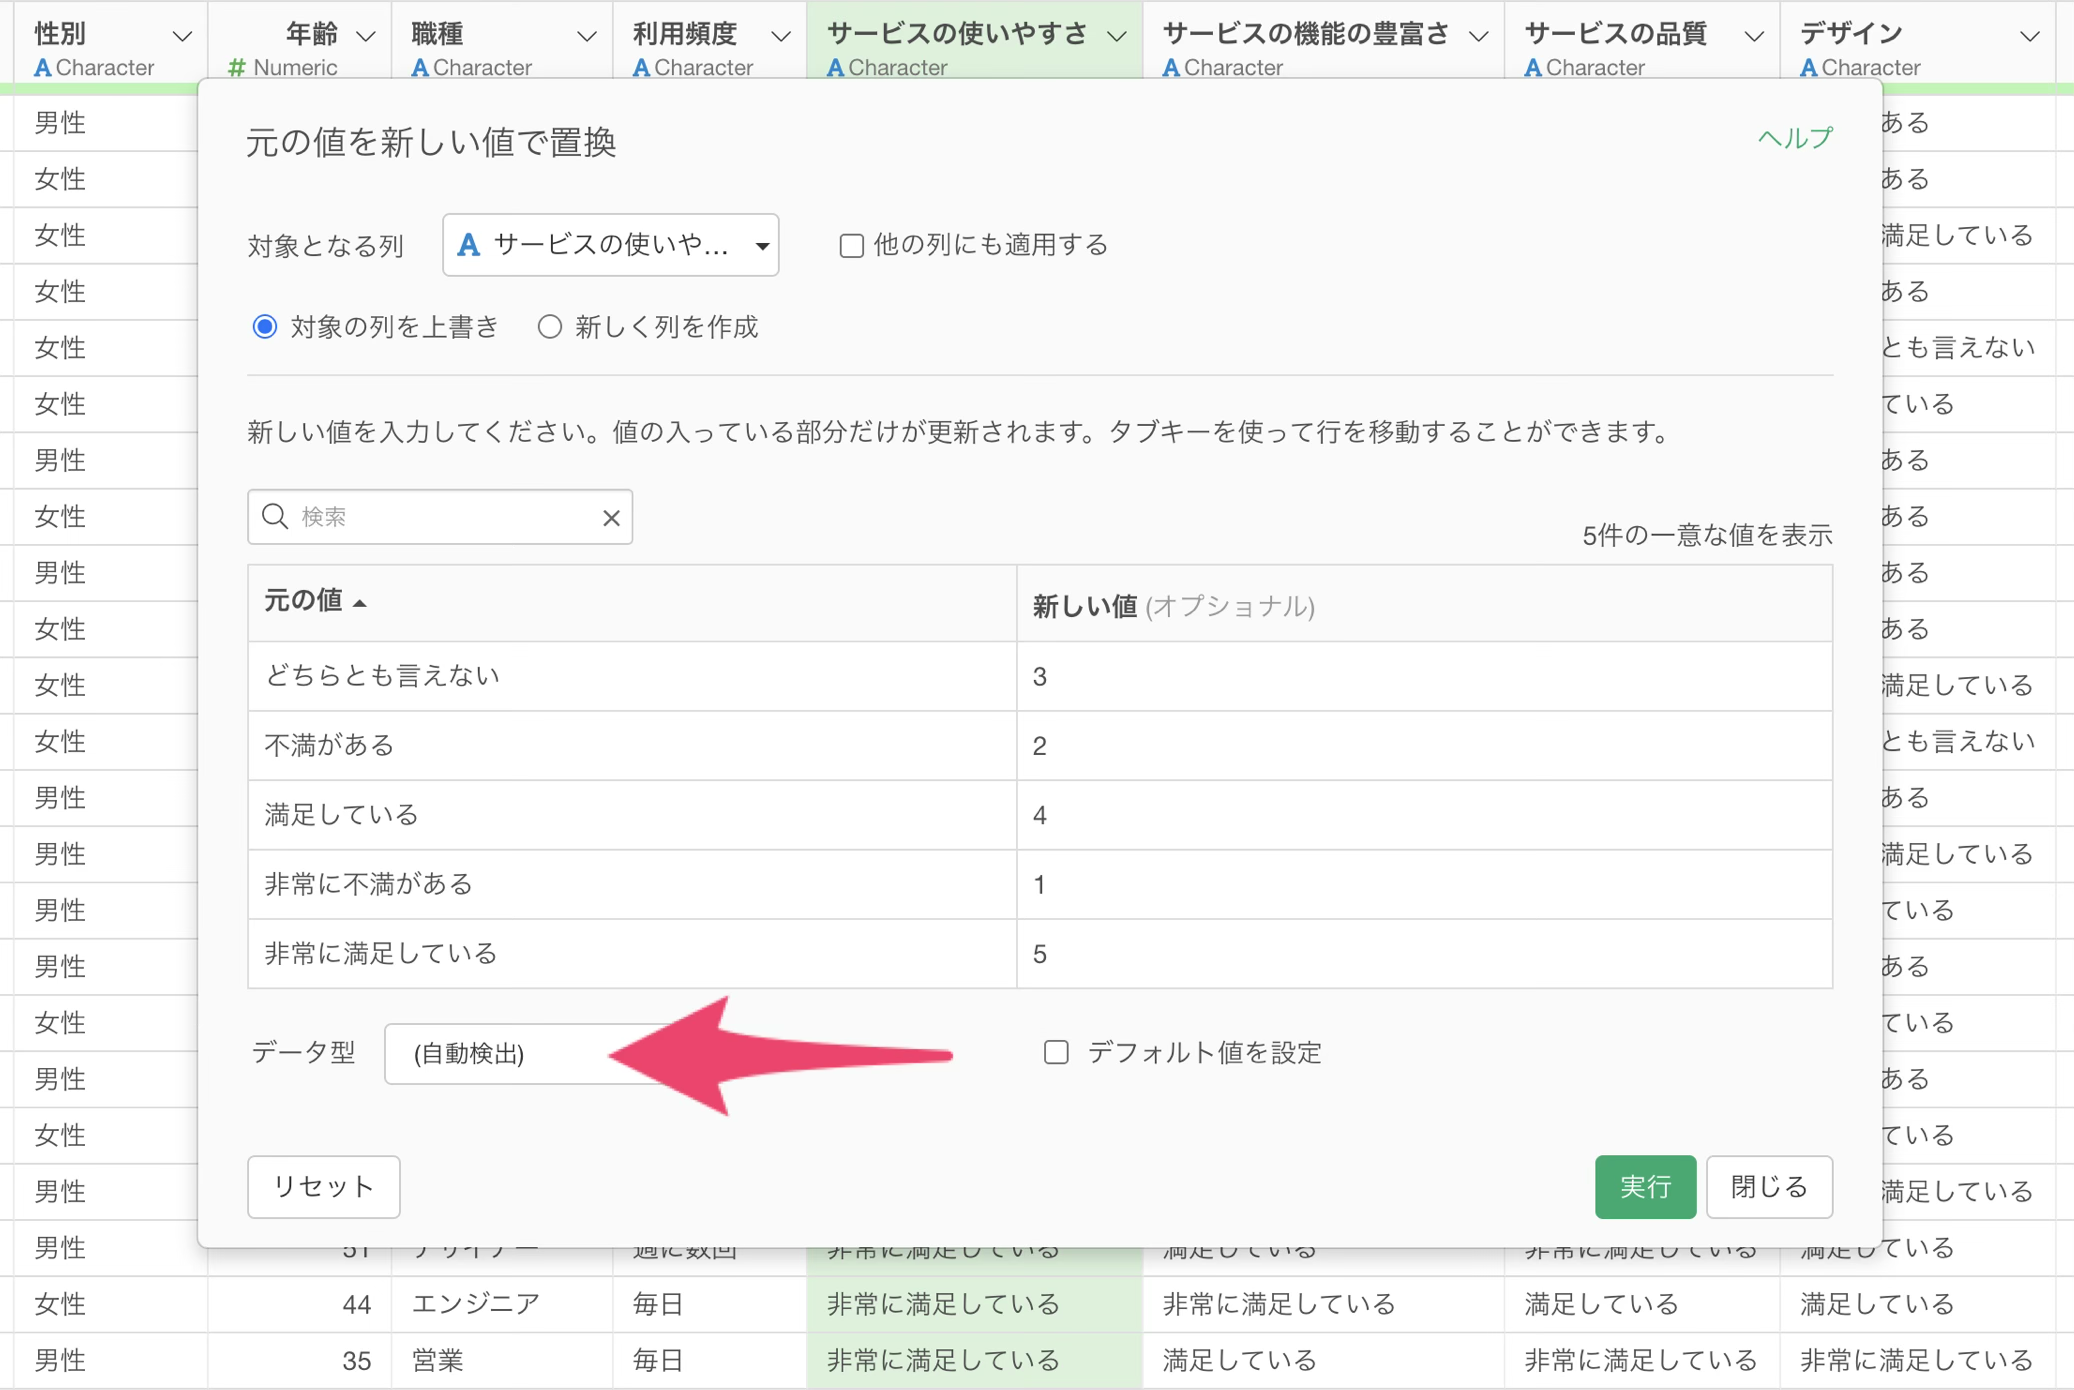Click Character type icon under デザイン

pyautogui.click(x=1809, y=68)
